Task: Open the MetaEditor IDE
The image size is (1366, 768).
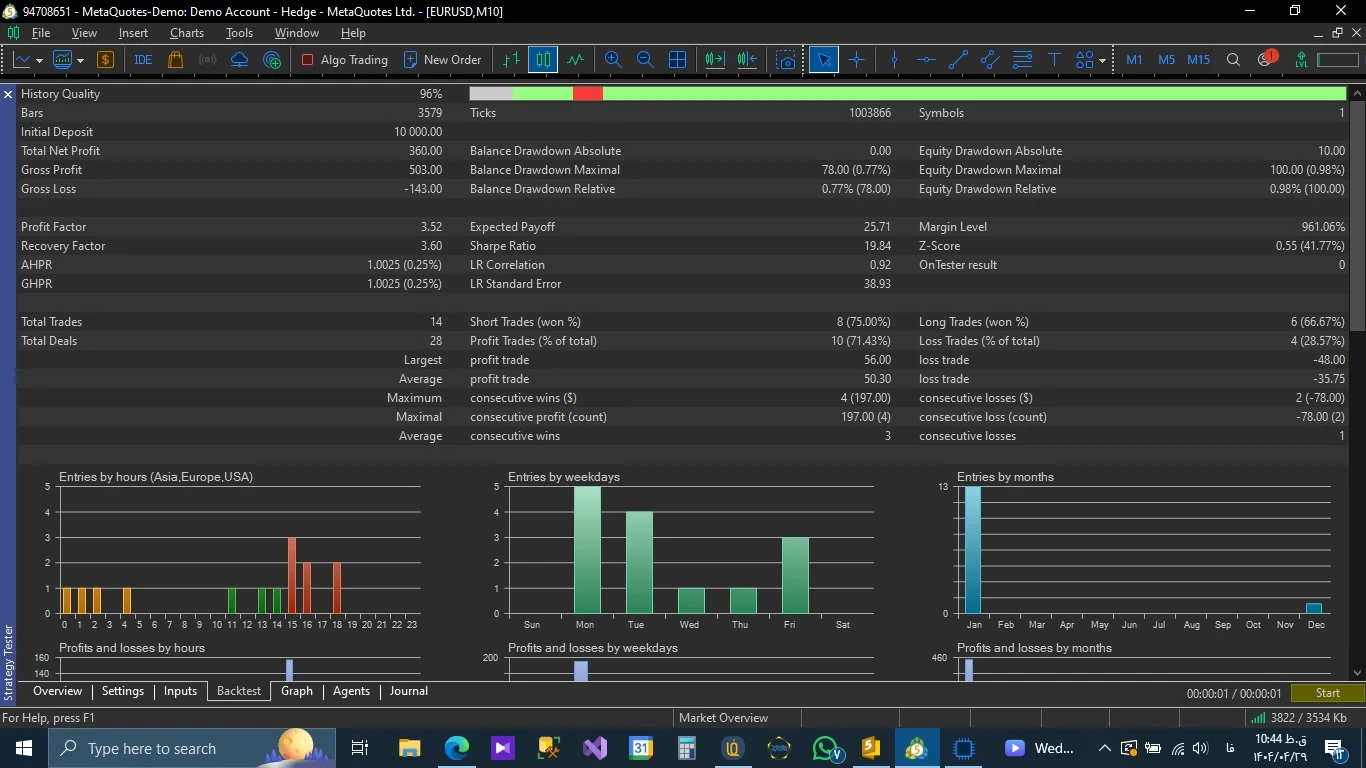Action: (x=143, y=60)
